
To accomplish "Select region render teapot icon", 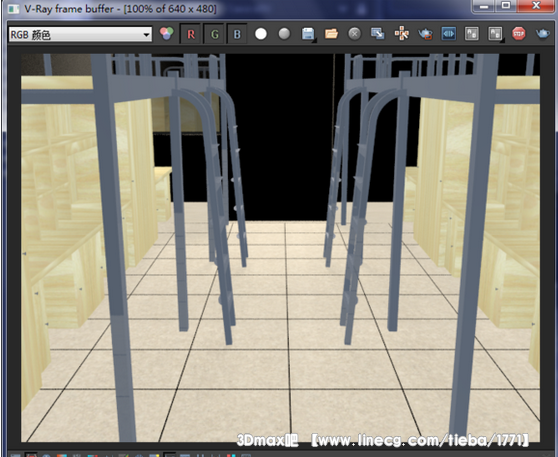I will coord(425,34).
